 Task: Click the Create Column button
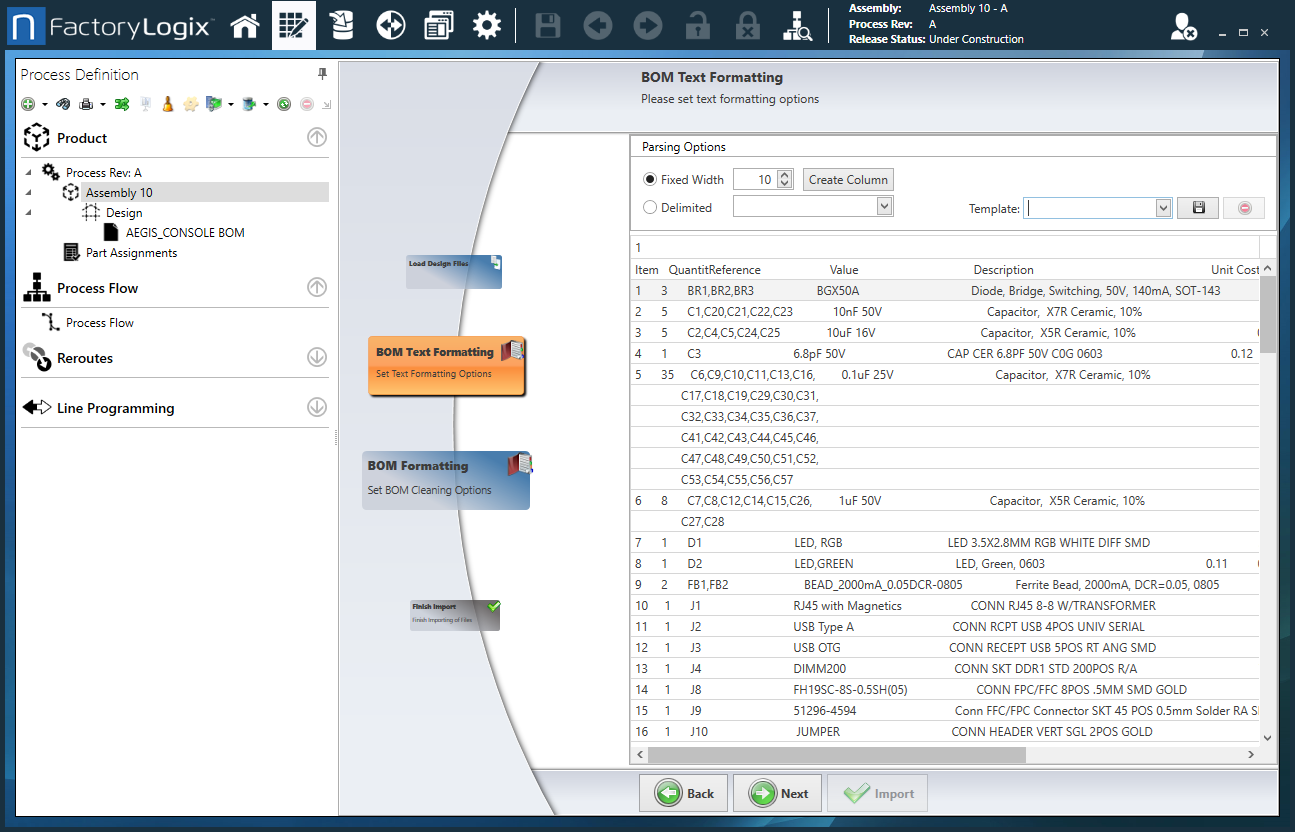click(848, 180)
